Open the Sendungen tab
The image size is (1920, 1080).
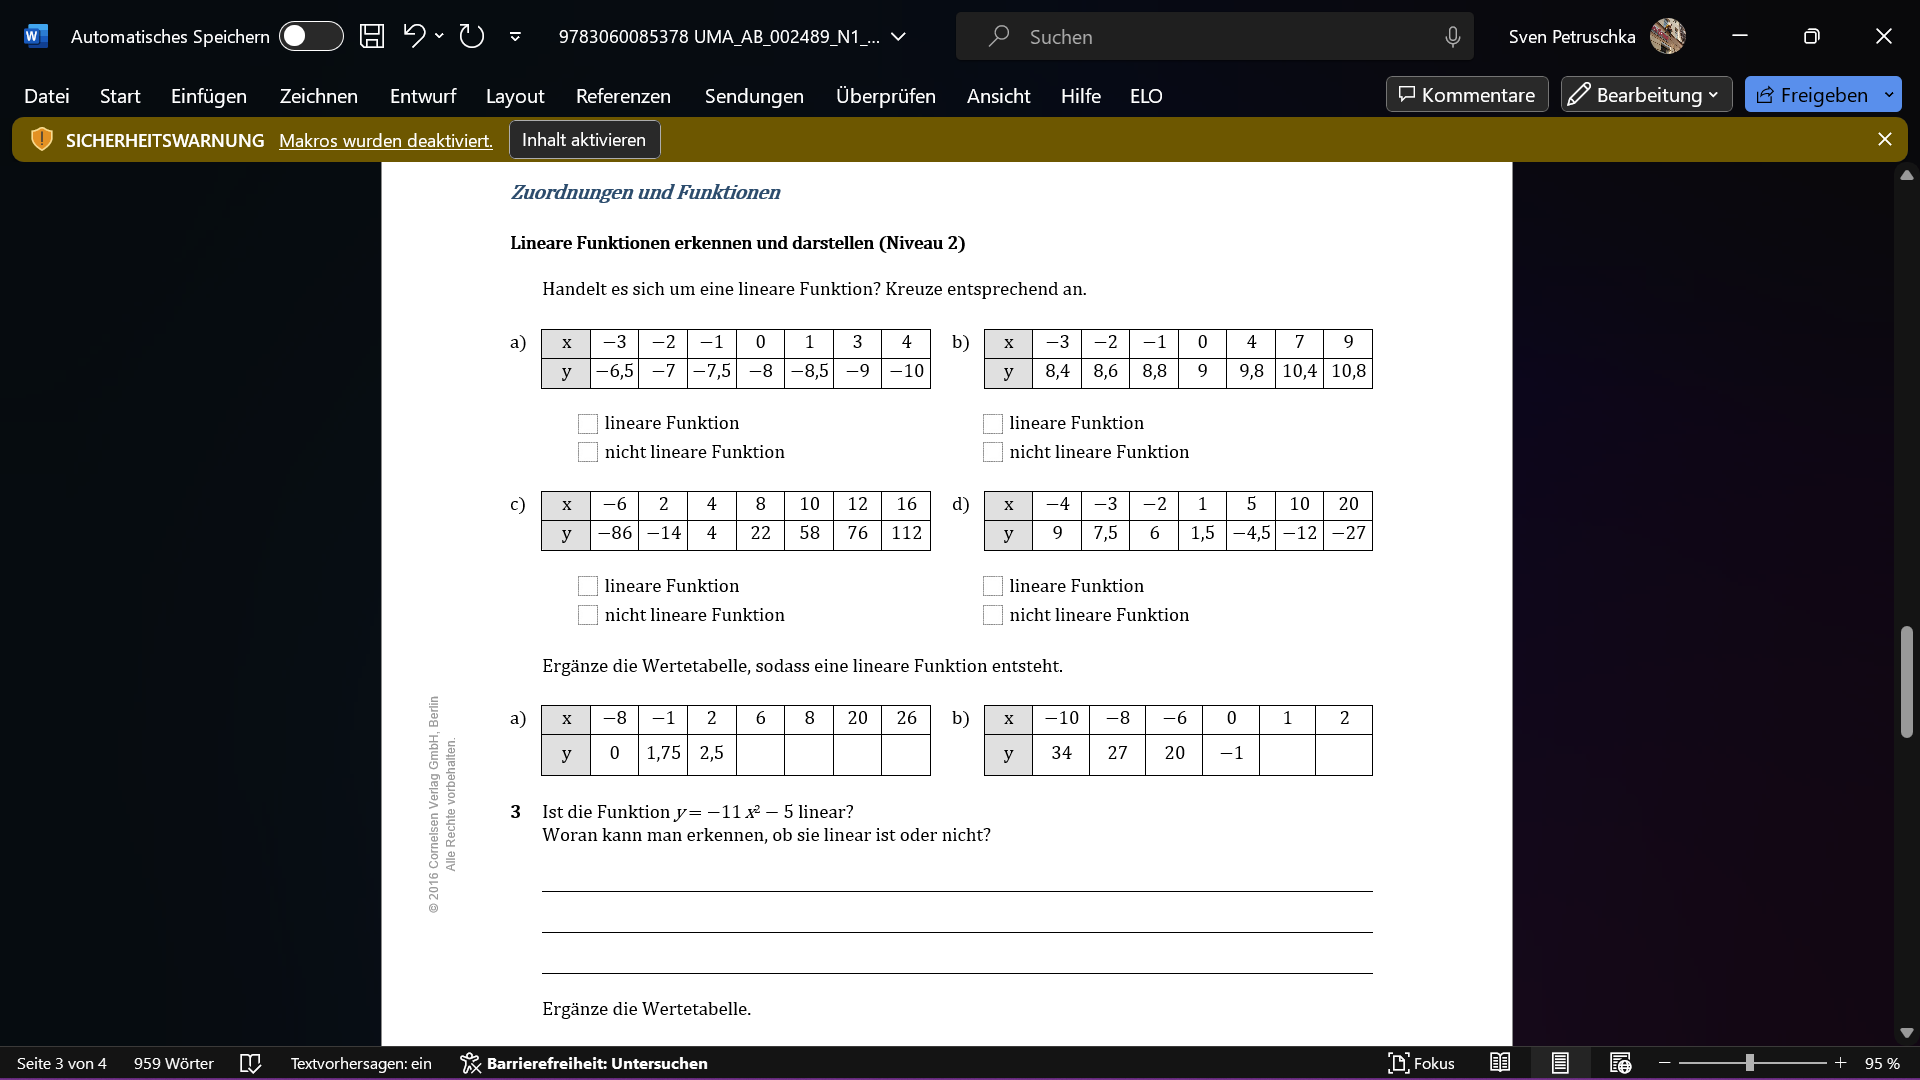754,95
